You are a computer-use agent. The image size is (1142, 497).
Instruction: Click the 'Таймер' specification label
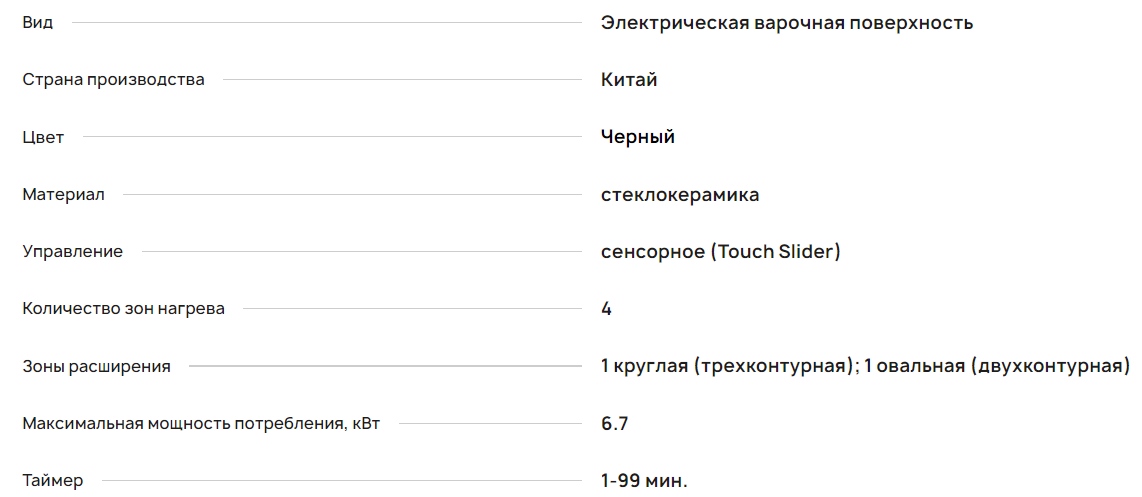(x=53, y=481)
